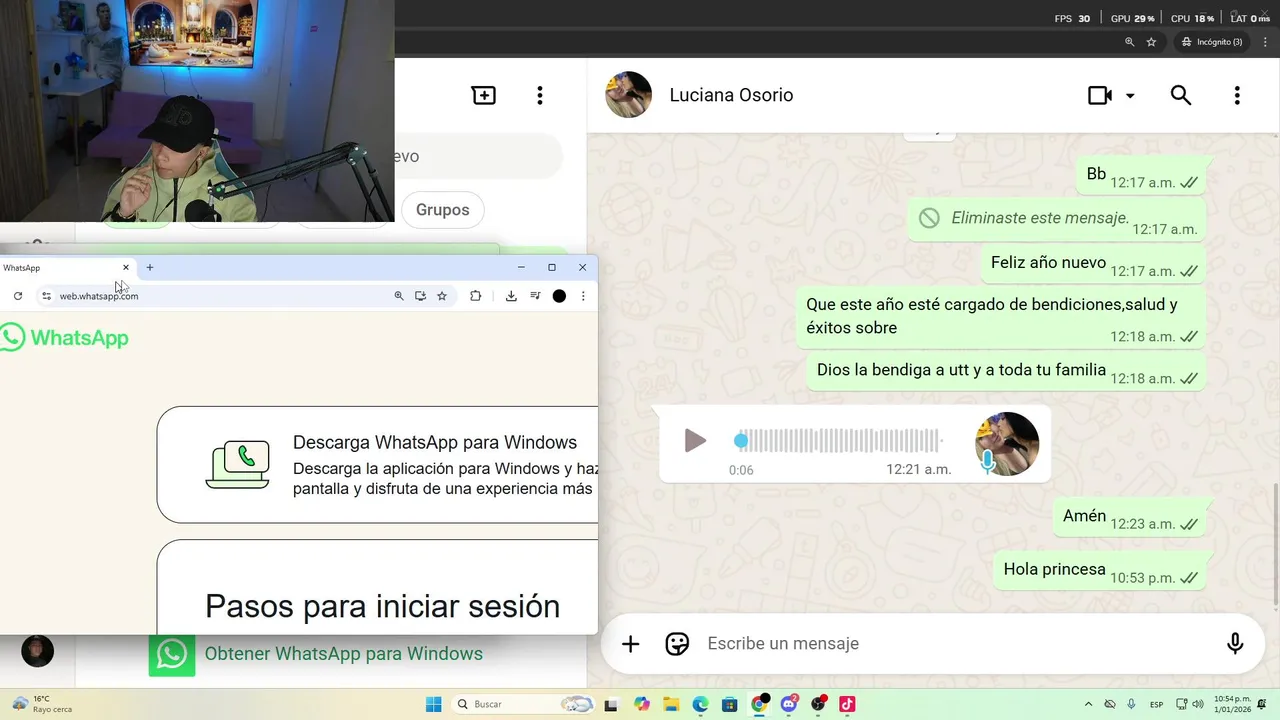Reload the web.whatsapp.com page in the small window

[18, 296]
